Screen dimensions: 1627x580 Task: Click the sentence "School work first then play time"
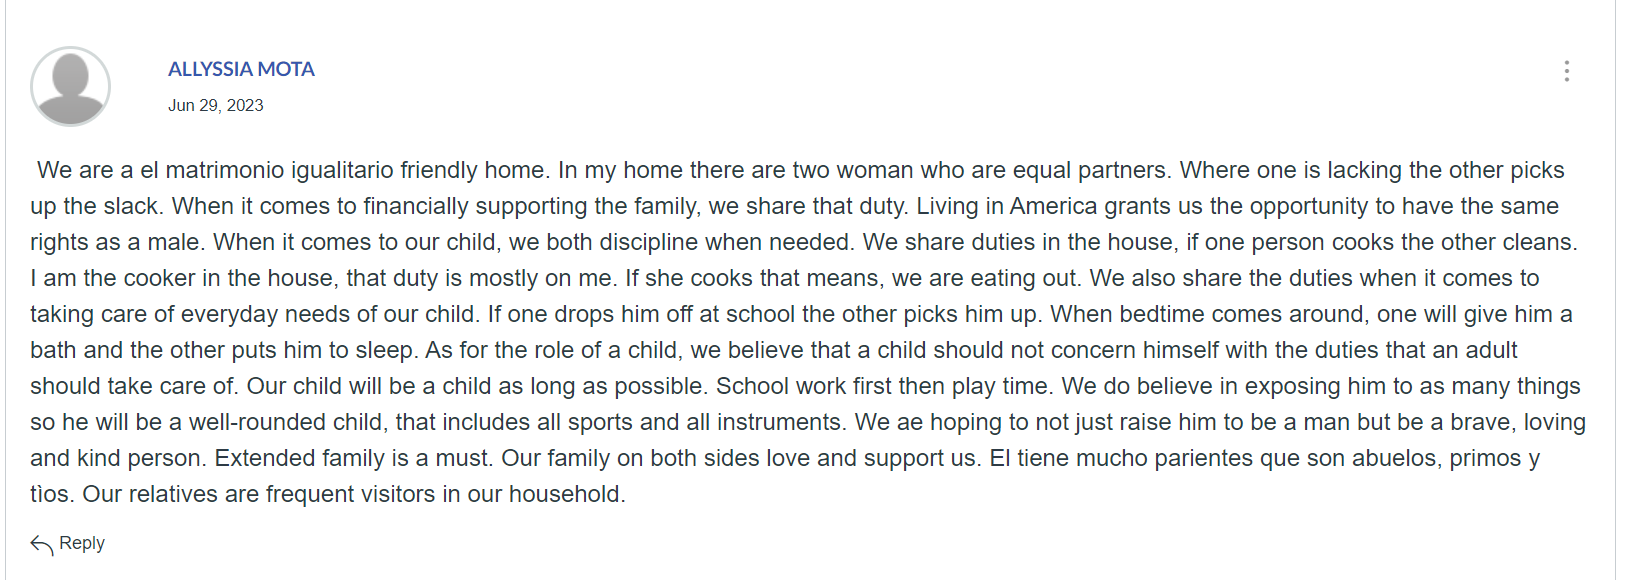(x=882, y=386)
